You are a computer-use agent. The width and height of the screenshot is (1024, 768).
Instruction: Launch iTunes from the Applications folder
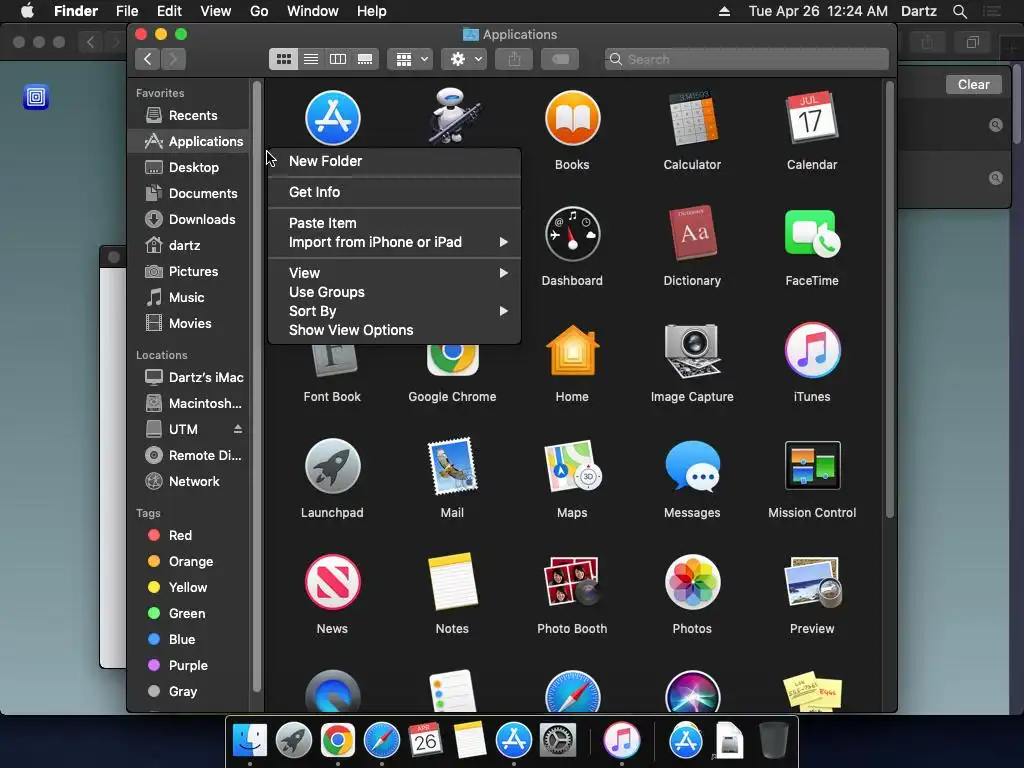point(812,351)
